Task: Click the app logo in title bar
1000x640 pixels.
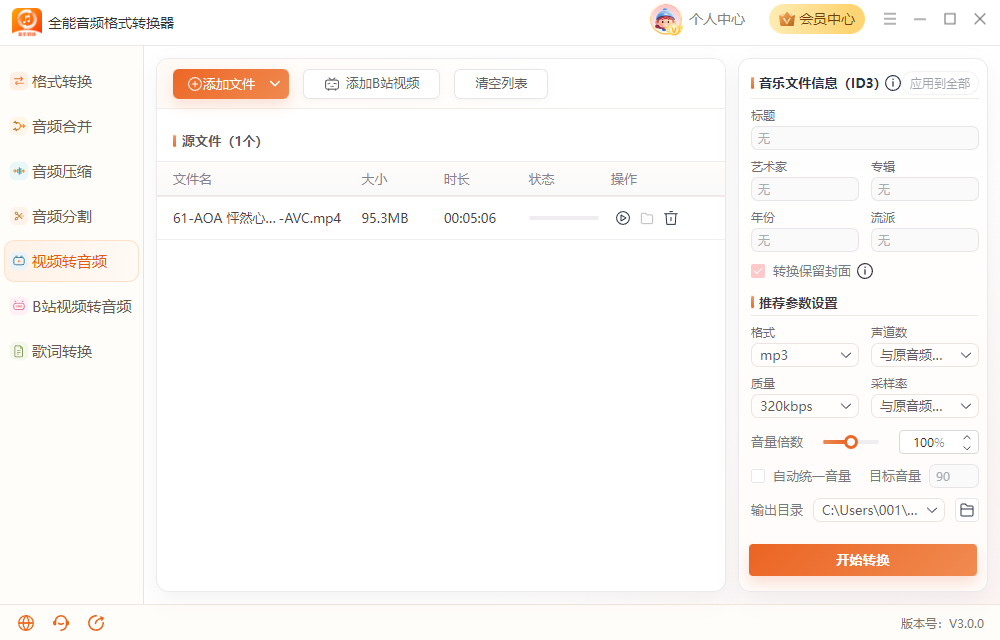Action: click(x=27, y=22)
